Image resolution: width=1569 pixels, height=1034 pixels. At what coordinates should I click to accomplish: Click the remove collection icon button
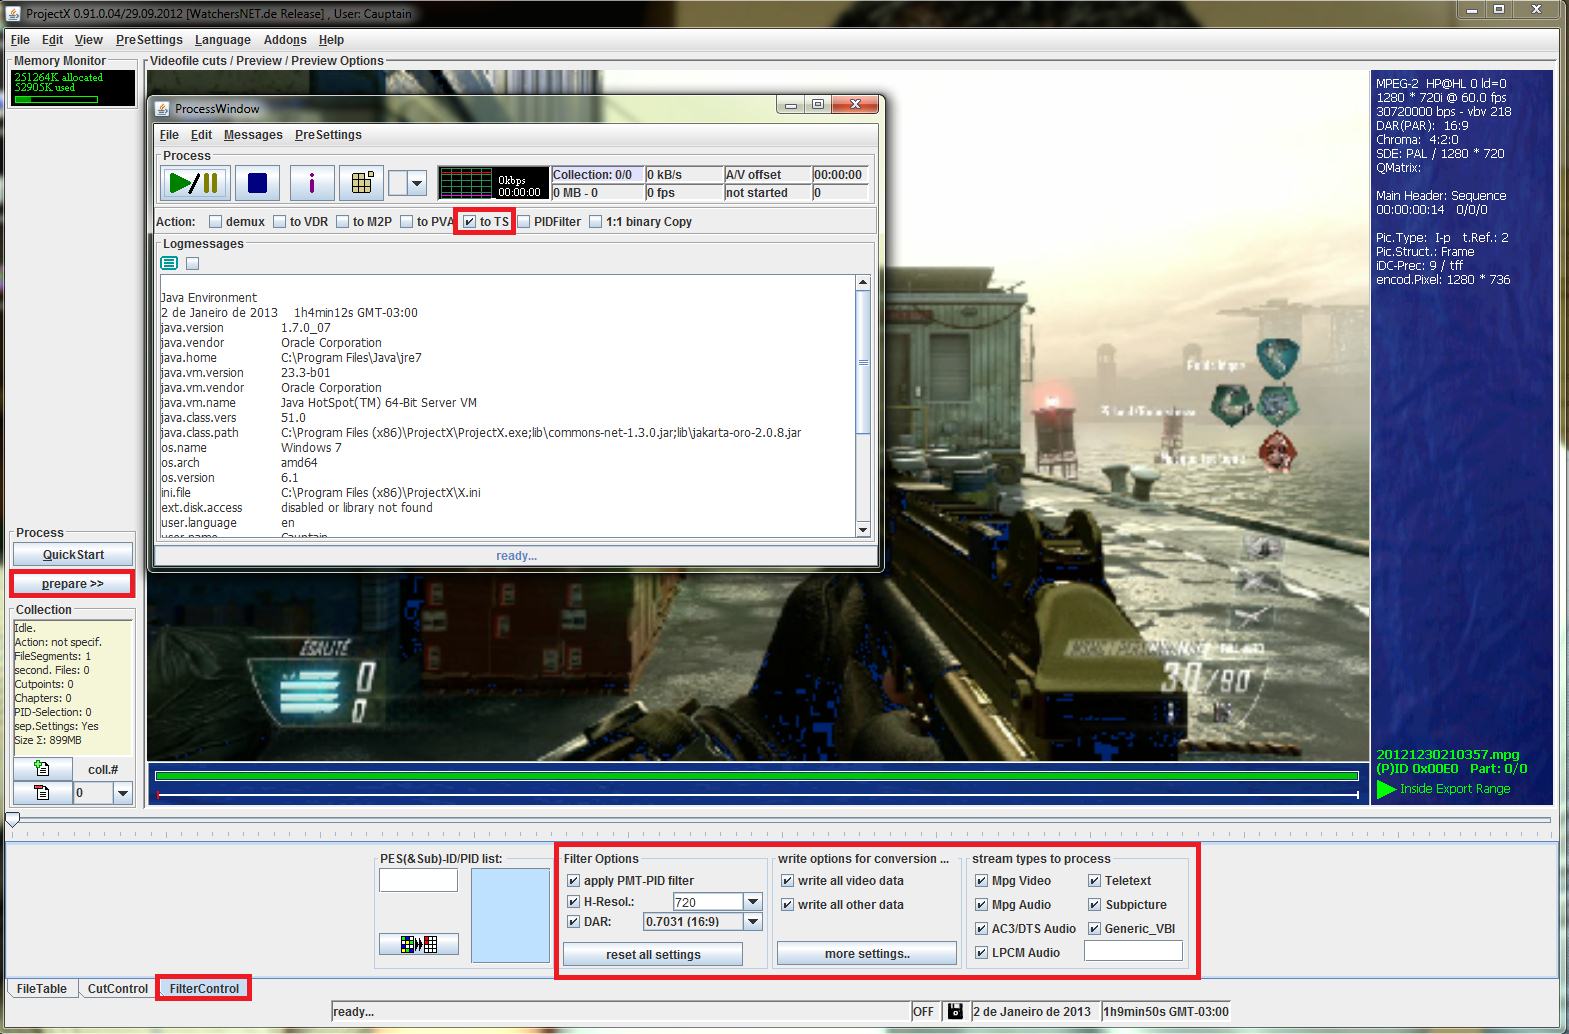[42, 793]
